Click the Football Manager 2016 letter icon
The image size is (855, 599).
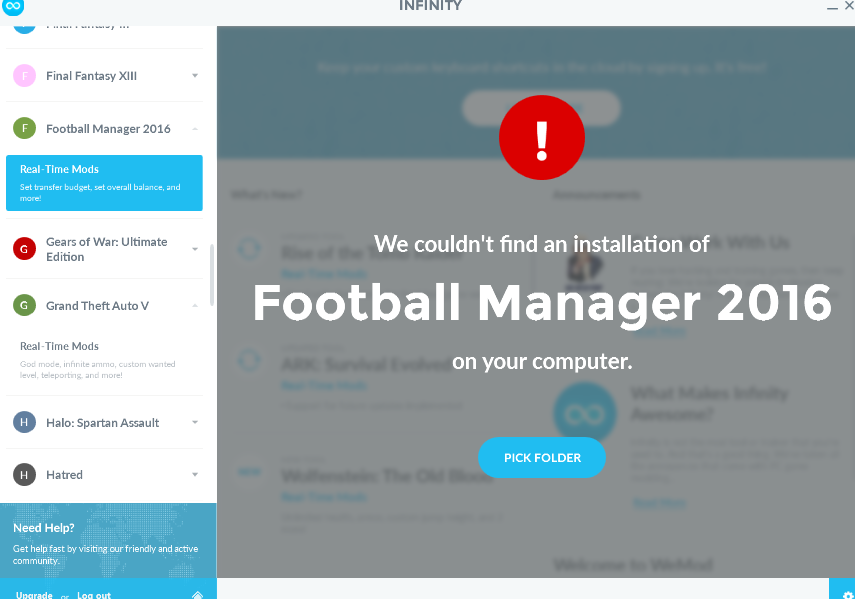(25, 129)
